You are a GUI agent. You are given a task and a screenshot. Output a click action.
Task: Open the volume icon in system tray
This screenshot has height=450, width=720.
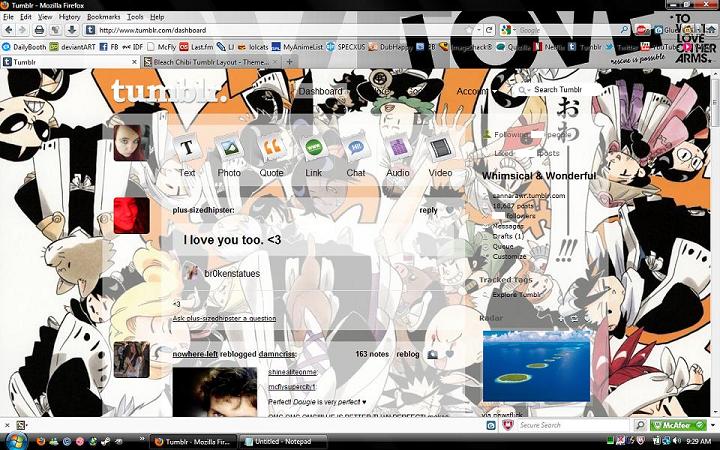tap(676, 441)
